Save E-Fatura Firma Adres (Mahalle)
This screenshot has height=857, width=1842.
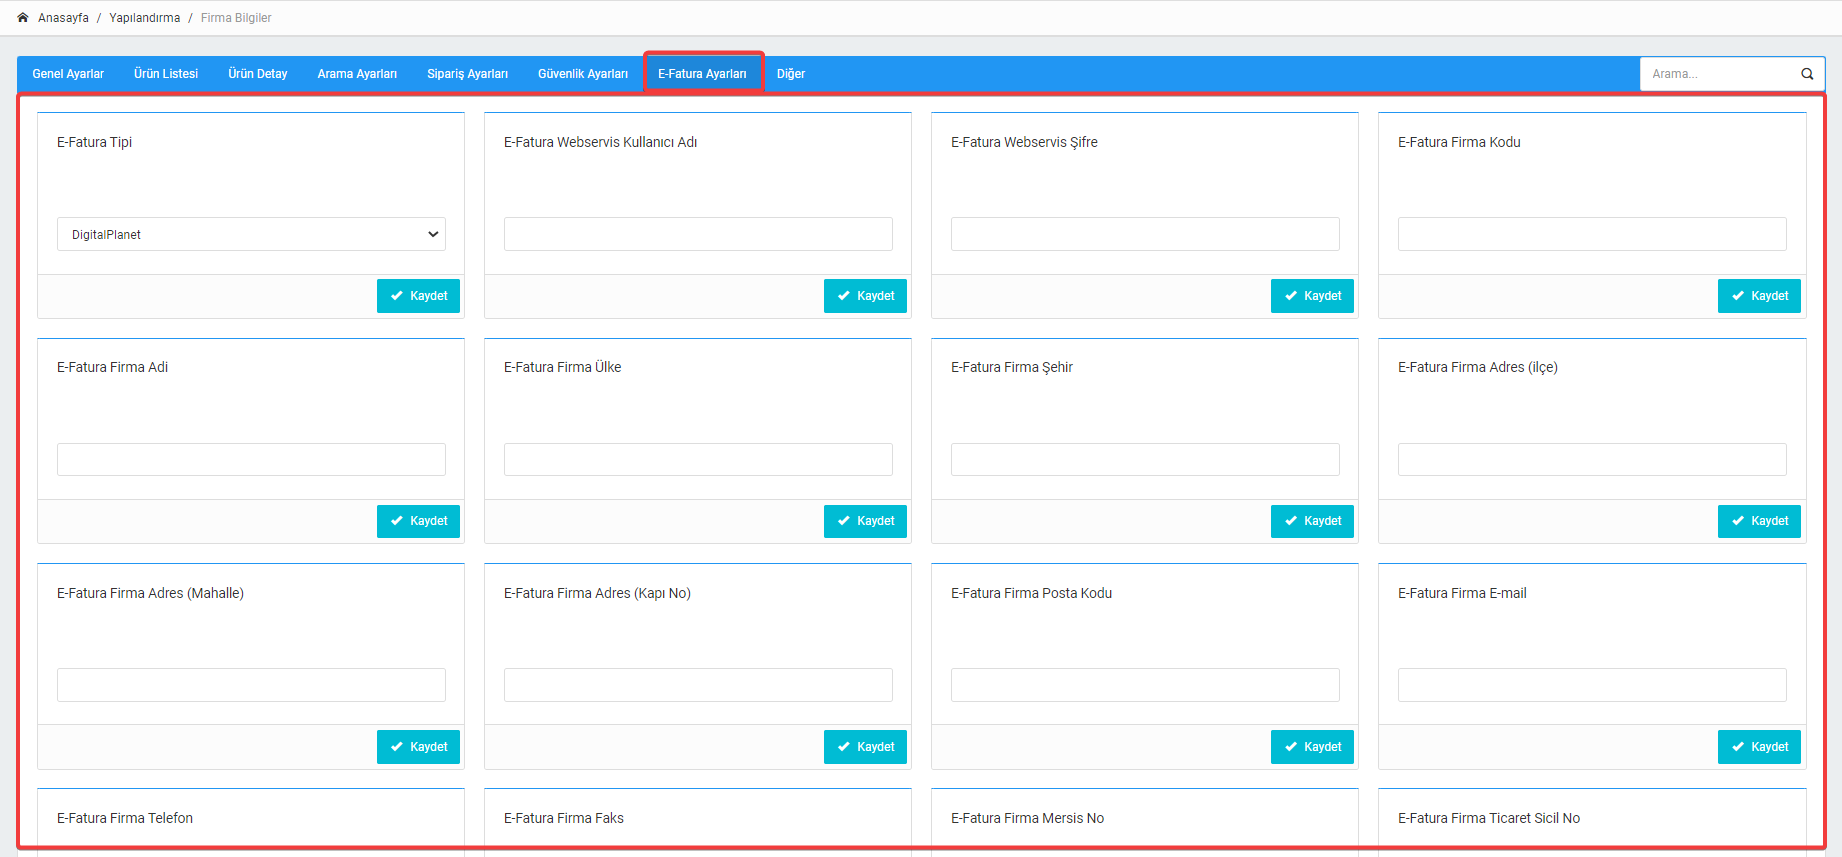click(418, 747)
